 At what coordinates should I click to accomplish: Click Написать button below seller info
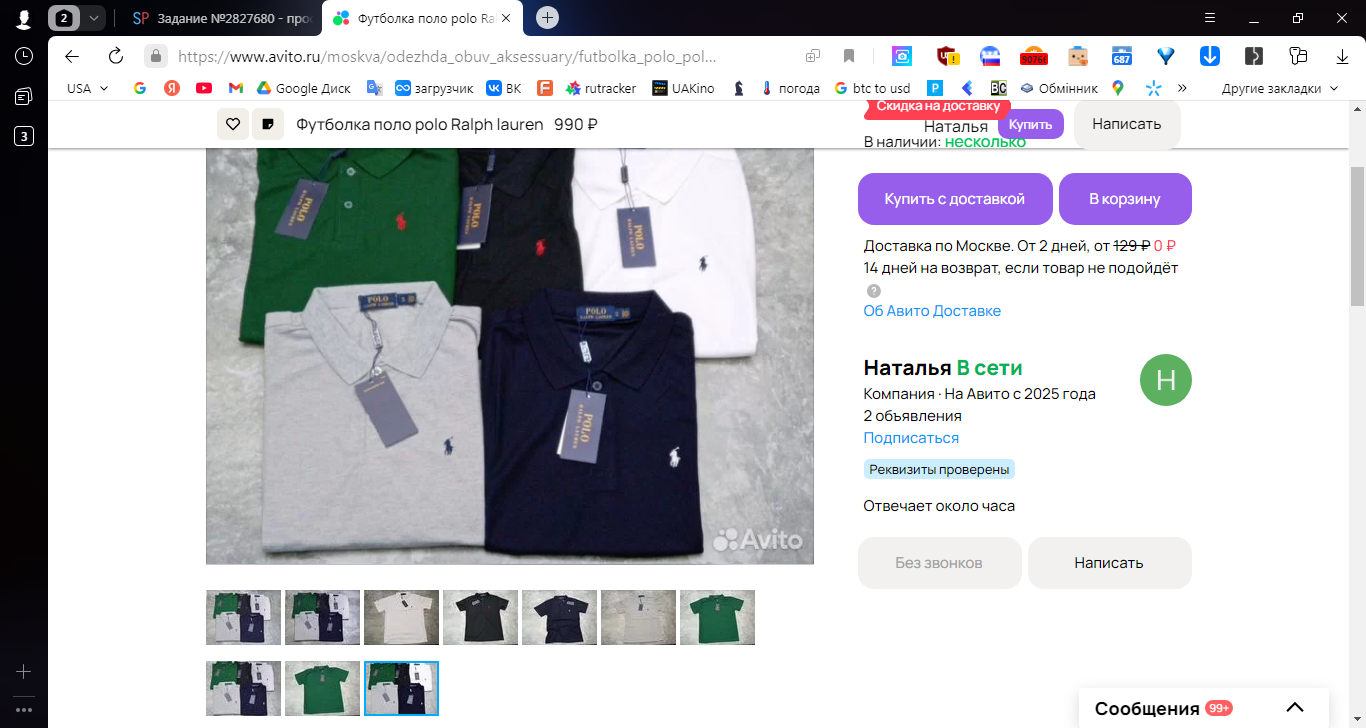coord(1109,563)
